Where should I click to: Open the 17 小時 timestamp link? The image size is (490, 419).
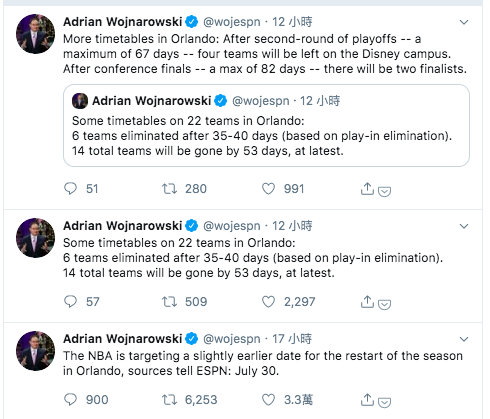292,339
